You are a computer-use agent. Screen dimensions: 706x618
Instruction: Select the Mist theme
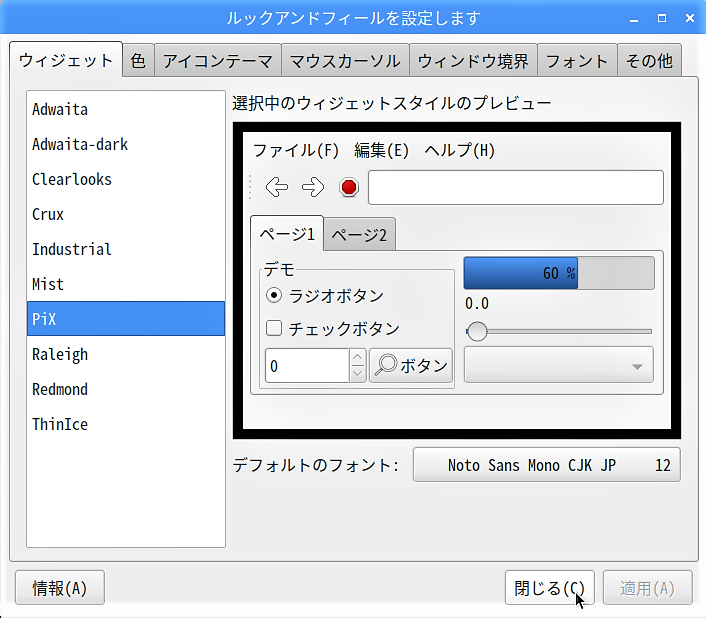tap(126, 284)
